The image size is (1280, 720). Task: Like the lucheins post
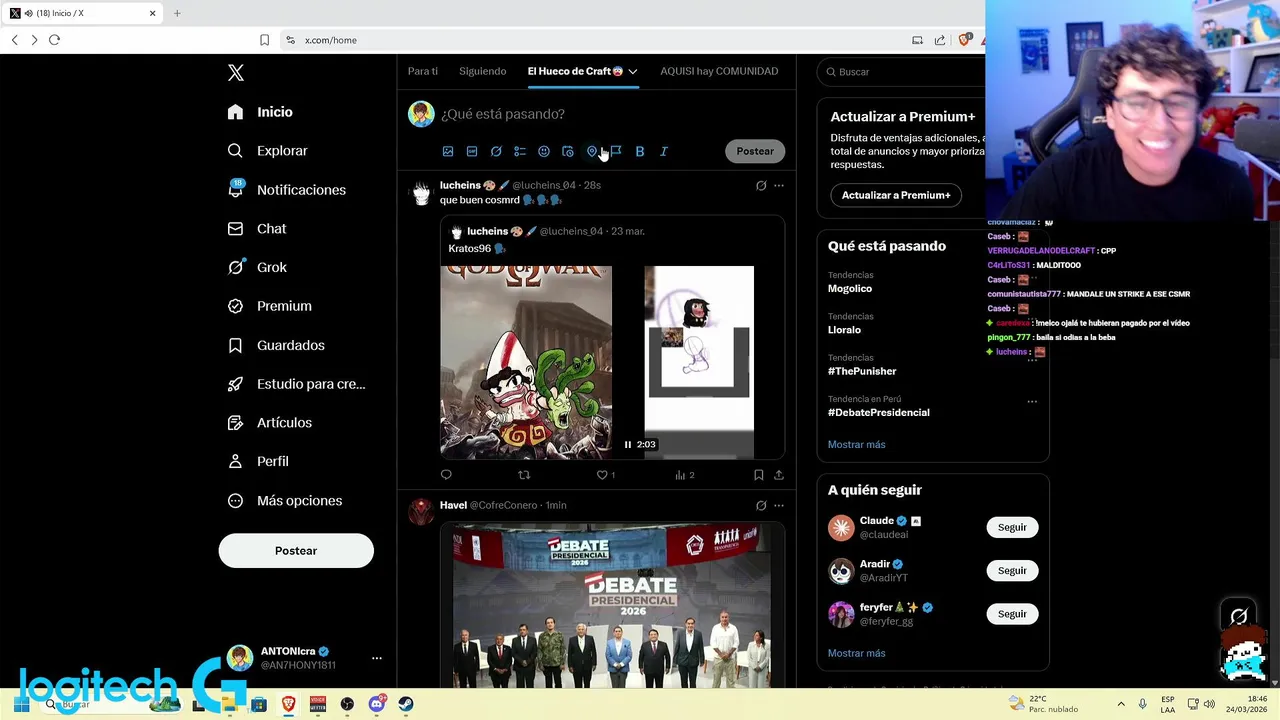coord(602,475)
